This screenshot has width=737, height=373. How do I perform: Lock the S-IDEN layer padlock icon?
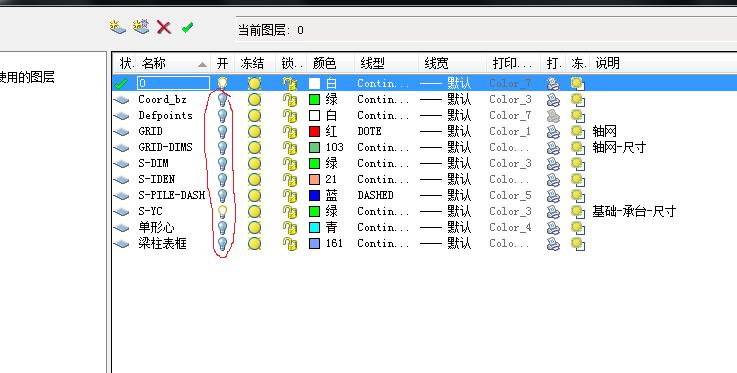[x=290, y=180]
